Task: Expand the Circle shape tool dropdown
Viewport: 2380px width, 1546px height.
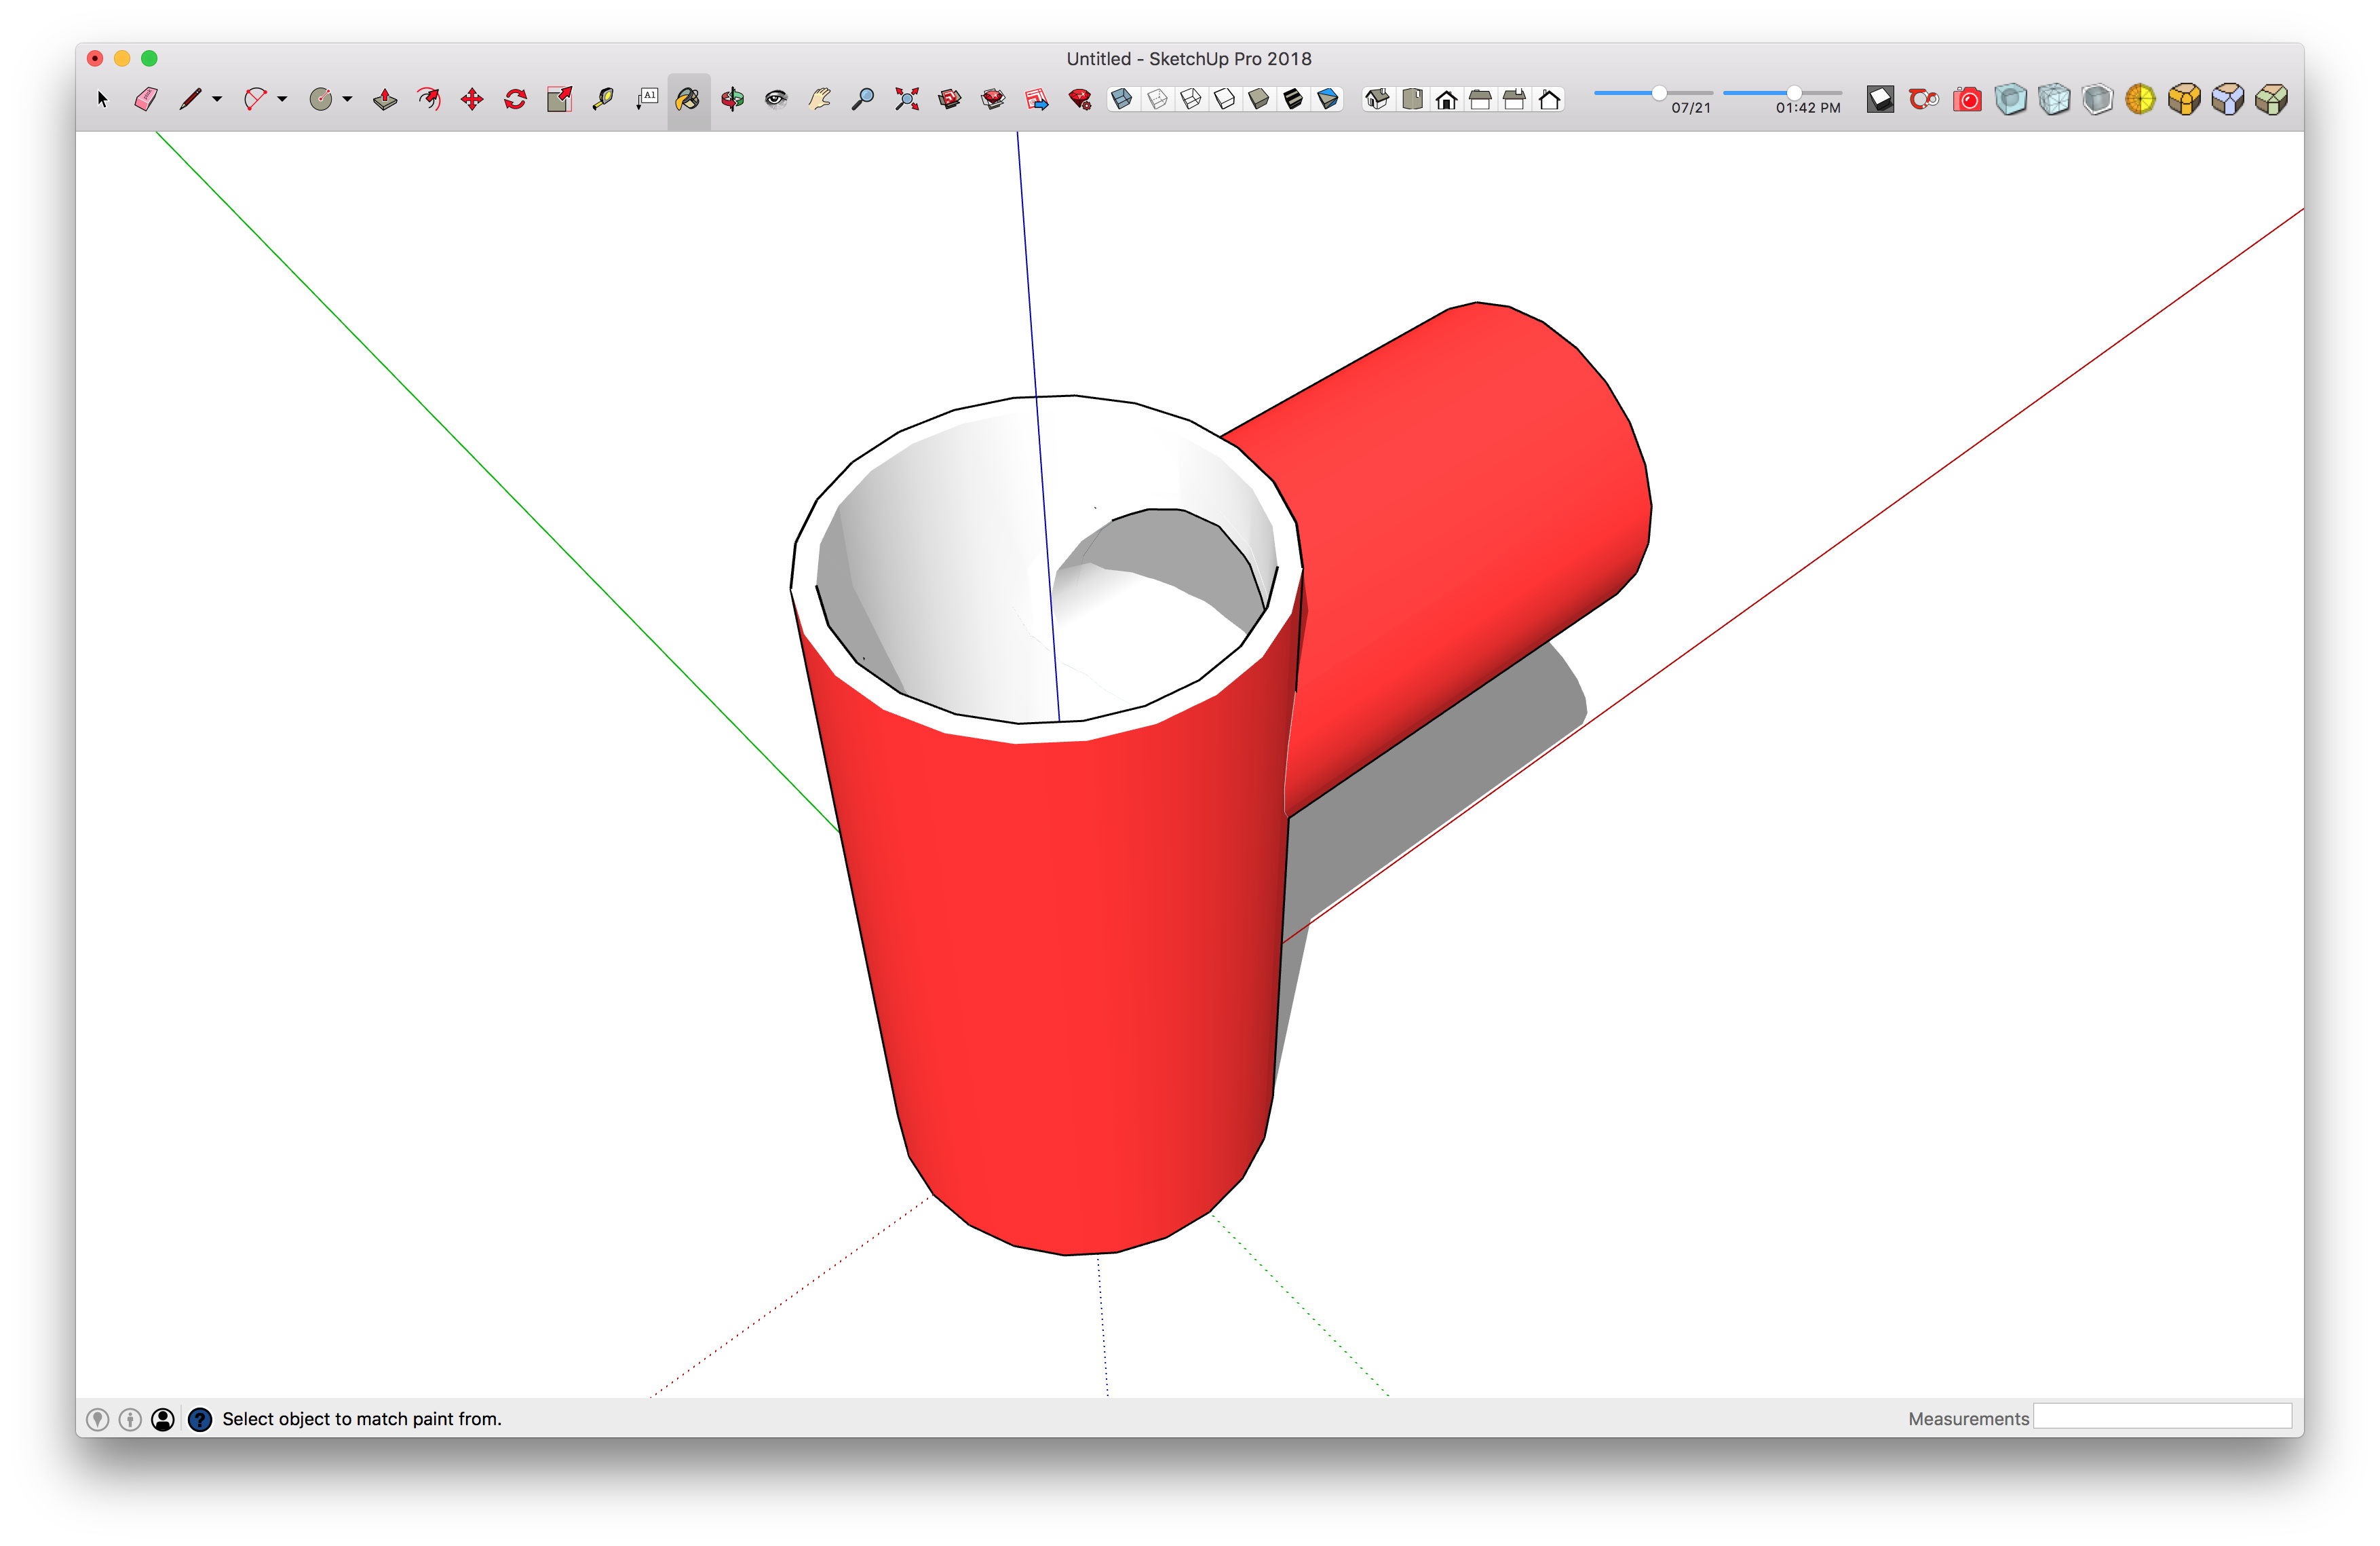Action: click(348, 99)
